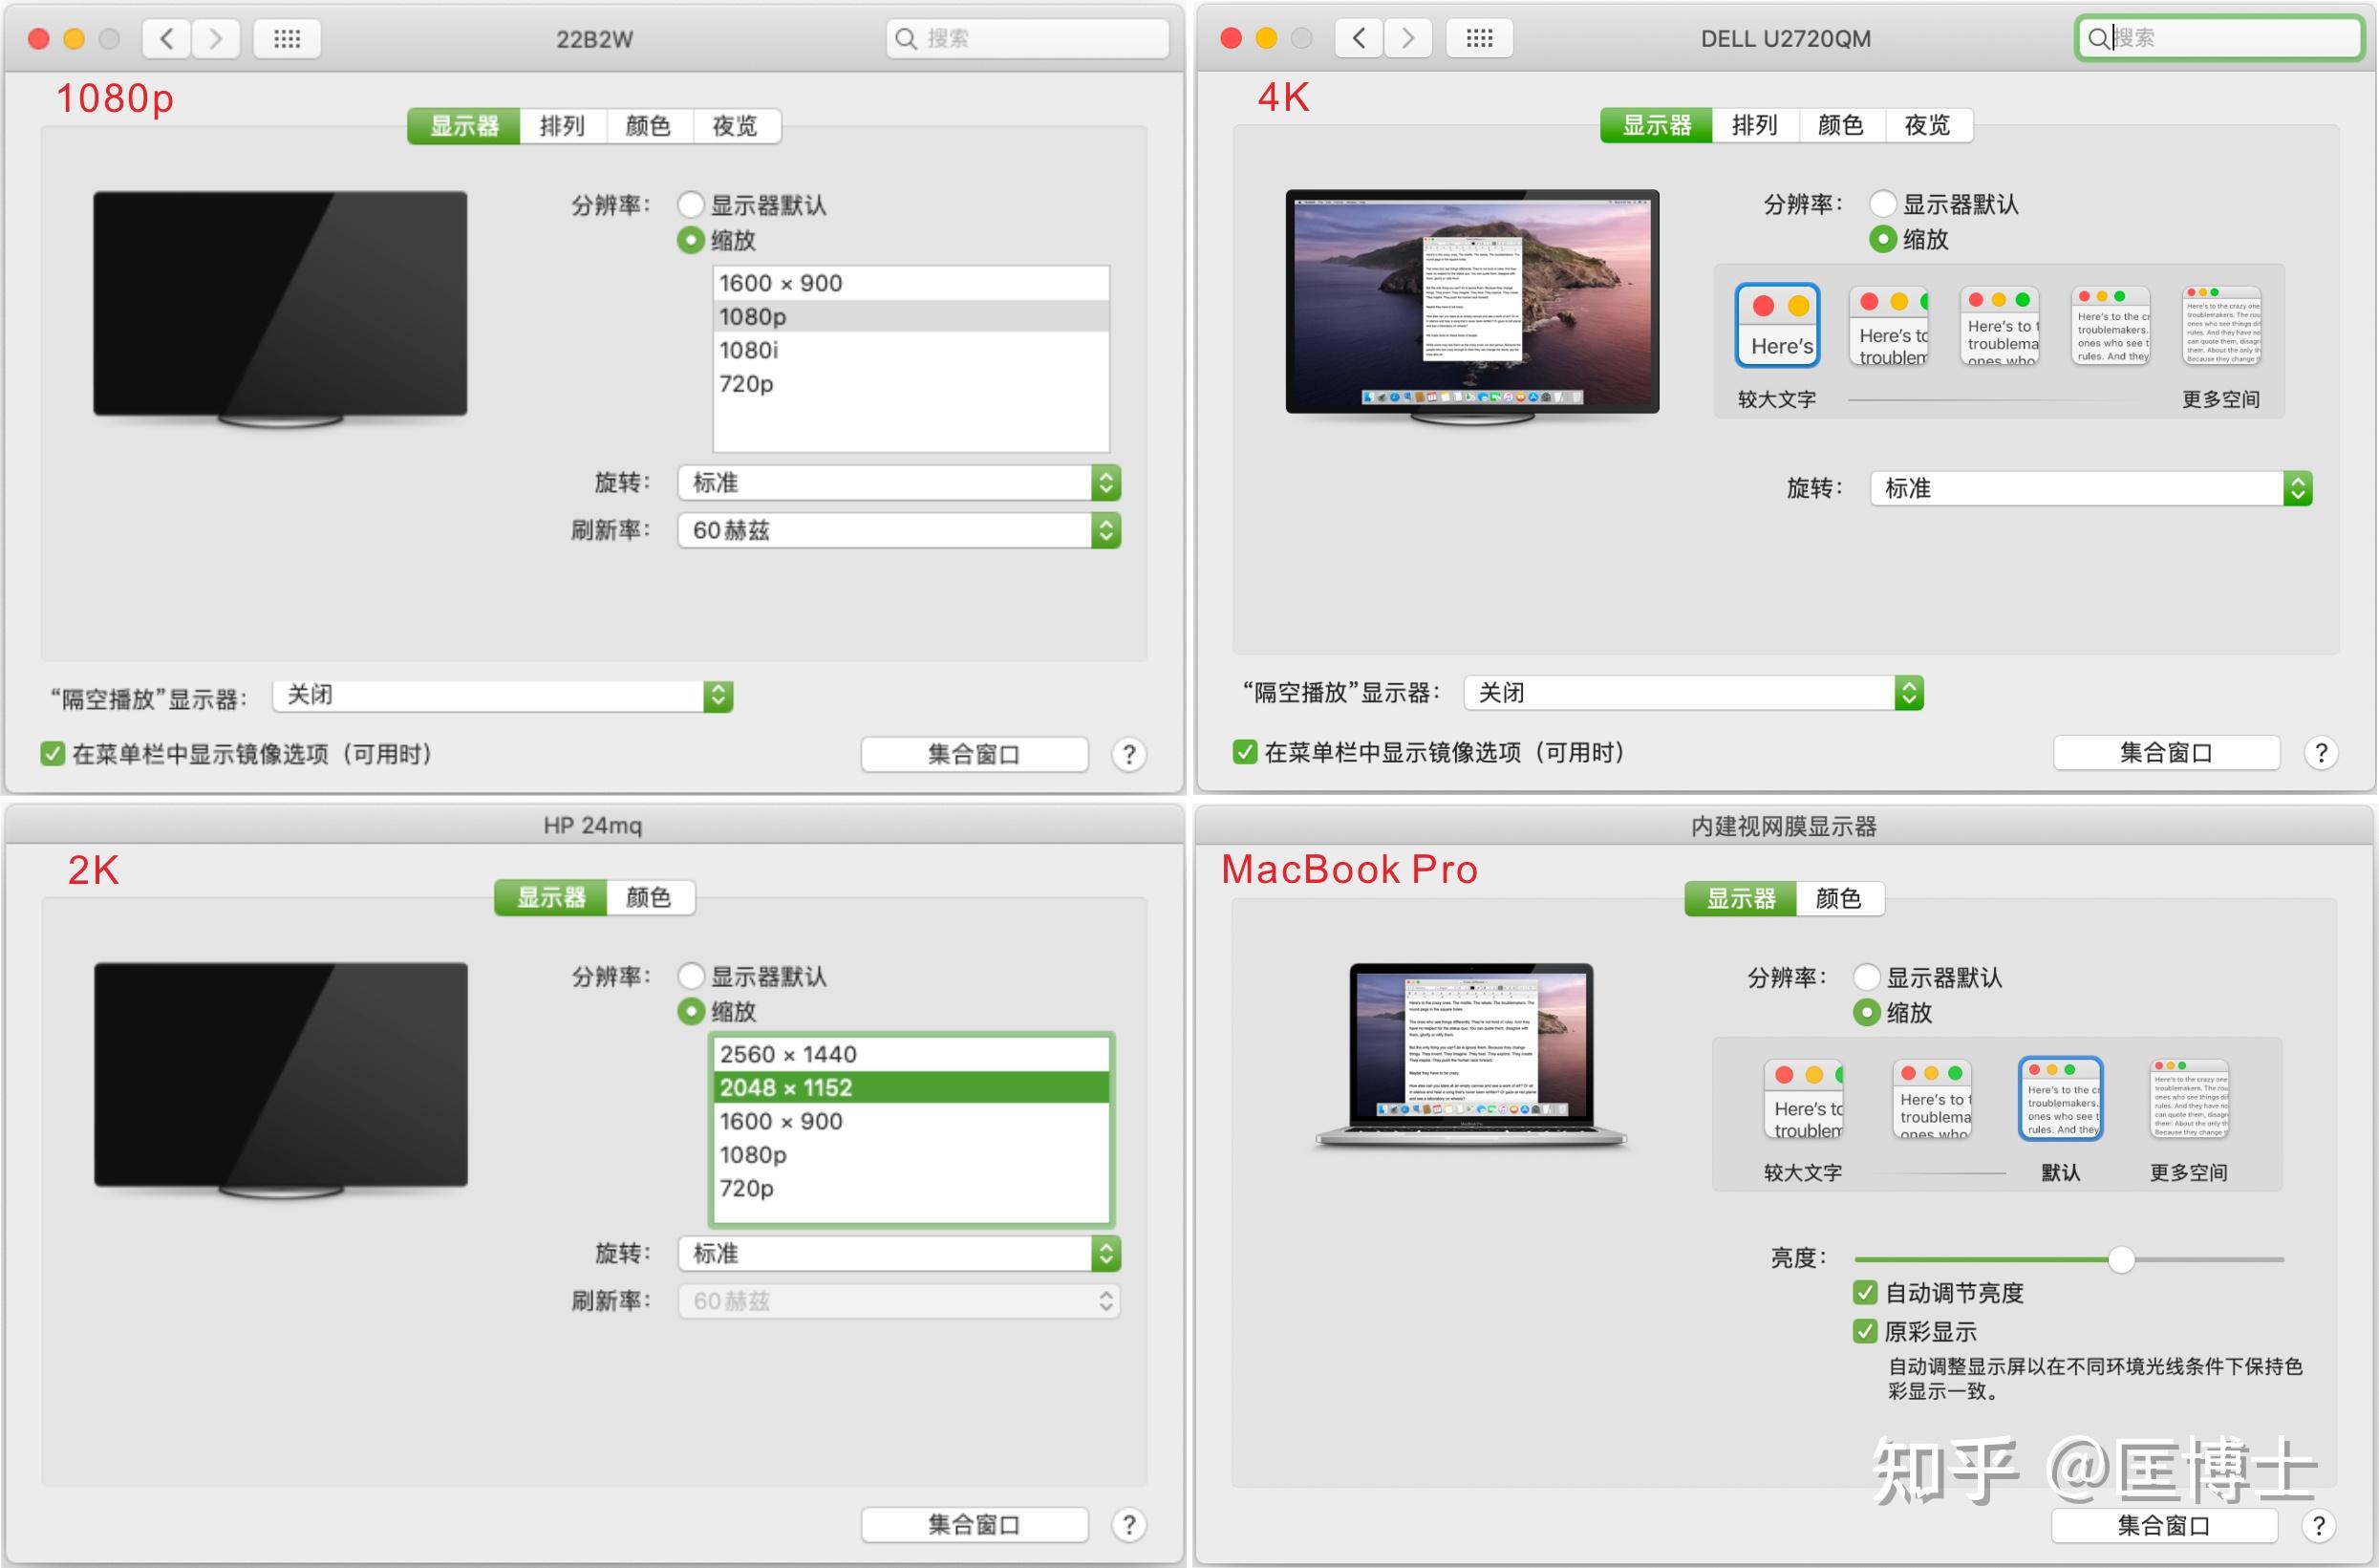
Task: Switch to the 夜览 tab in DELL U2720QM window
Action: coord(1928,125)
